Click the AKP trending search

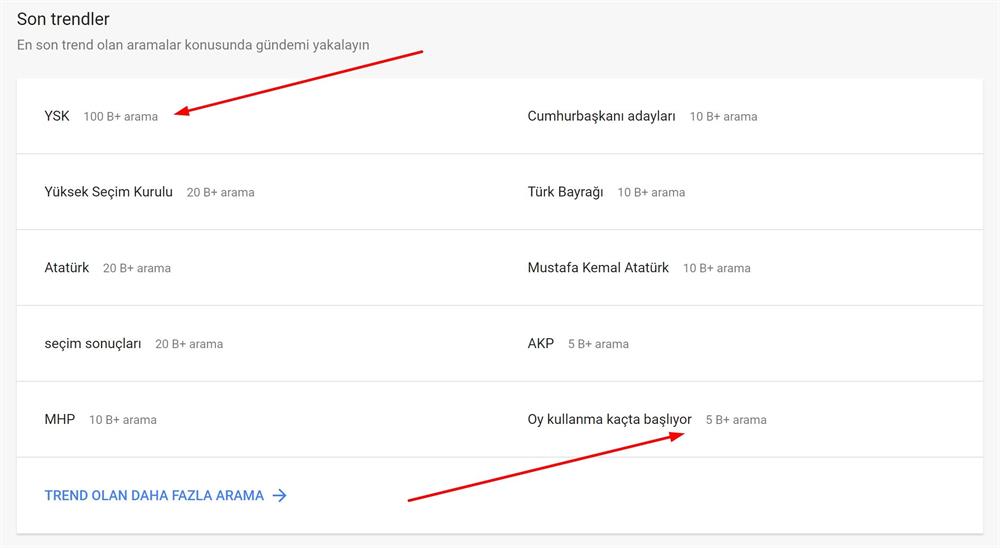tap(541, 344)
